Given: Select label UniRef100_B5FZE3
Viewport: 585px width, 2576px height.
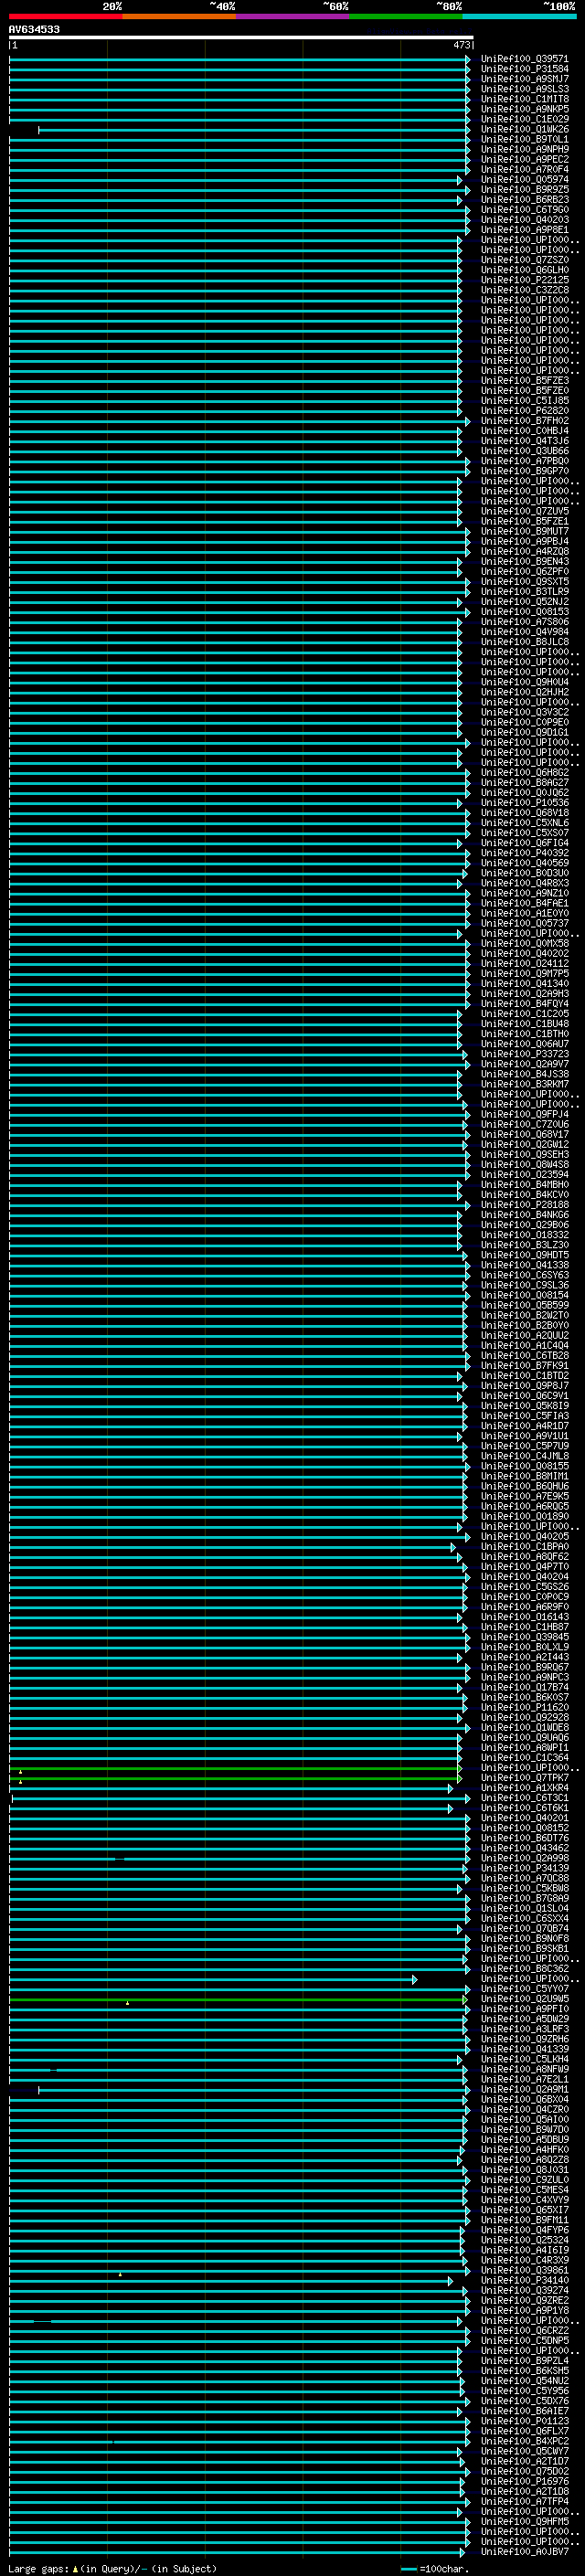Looking at the screenshot, I should point(524,381).
